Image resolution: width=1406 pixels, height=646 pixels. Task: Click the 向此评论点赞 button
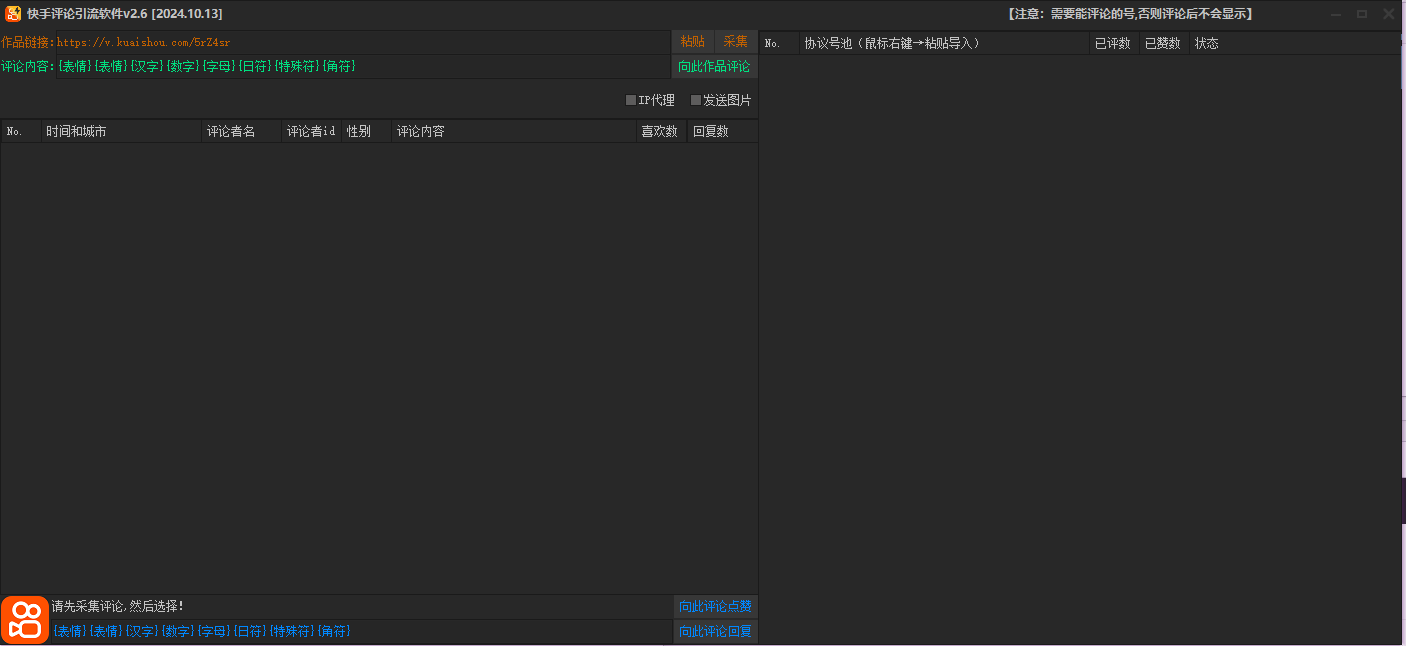[x=715, y=607]
